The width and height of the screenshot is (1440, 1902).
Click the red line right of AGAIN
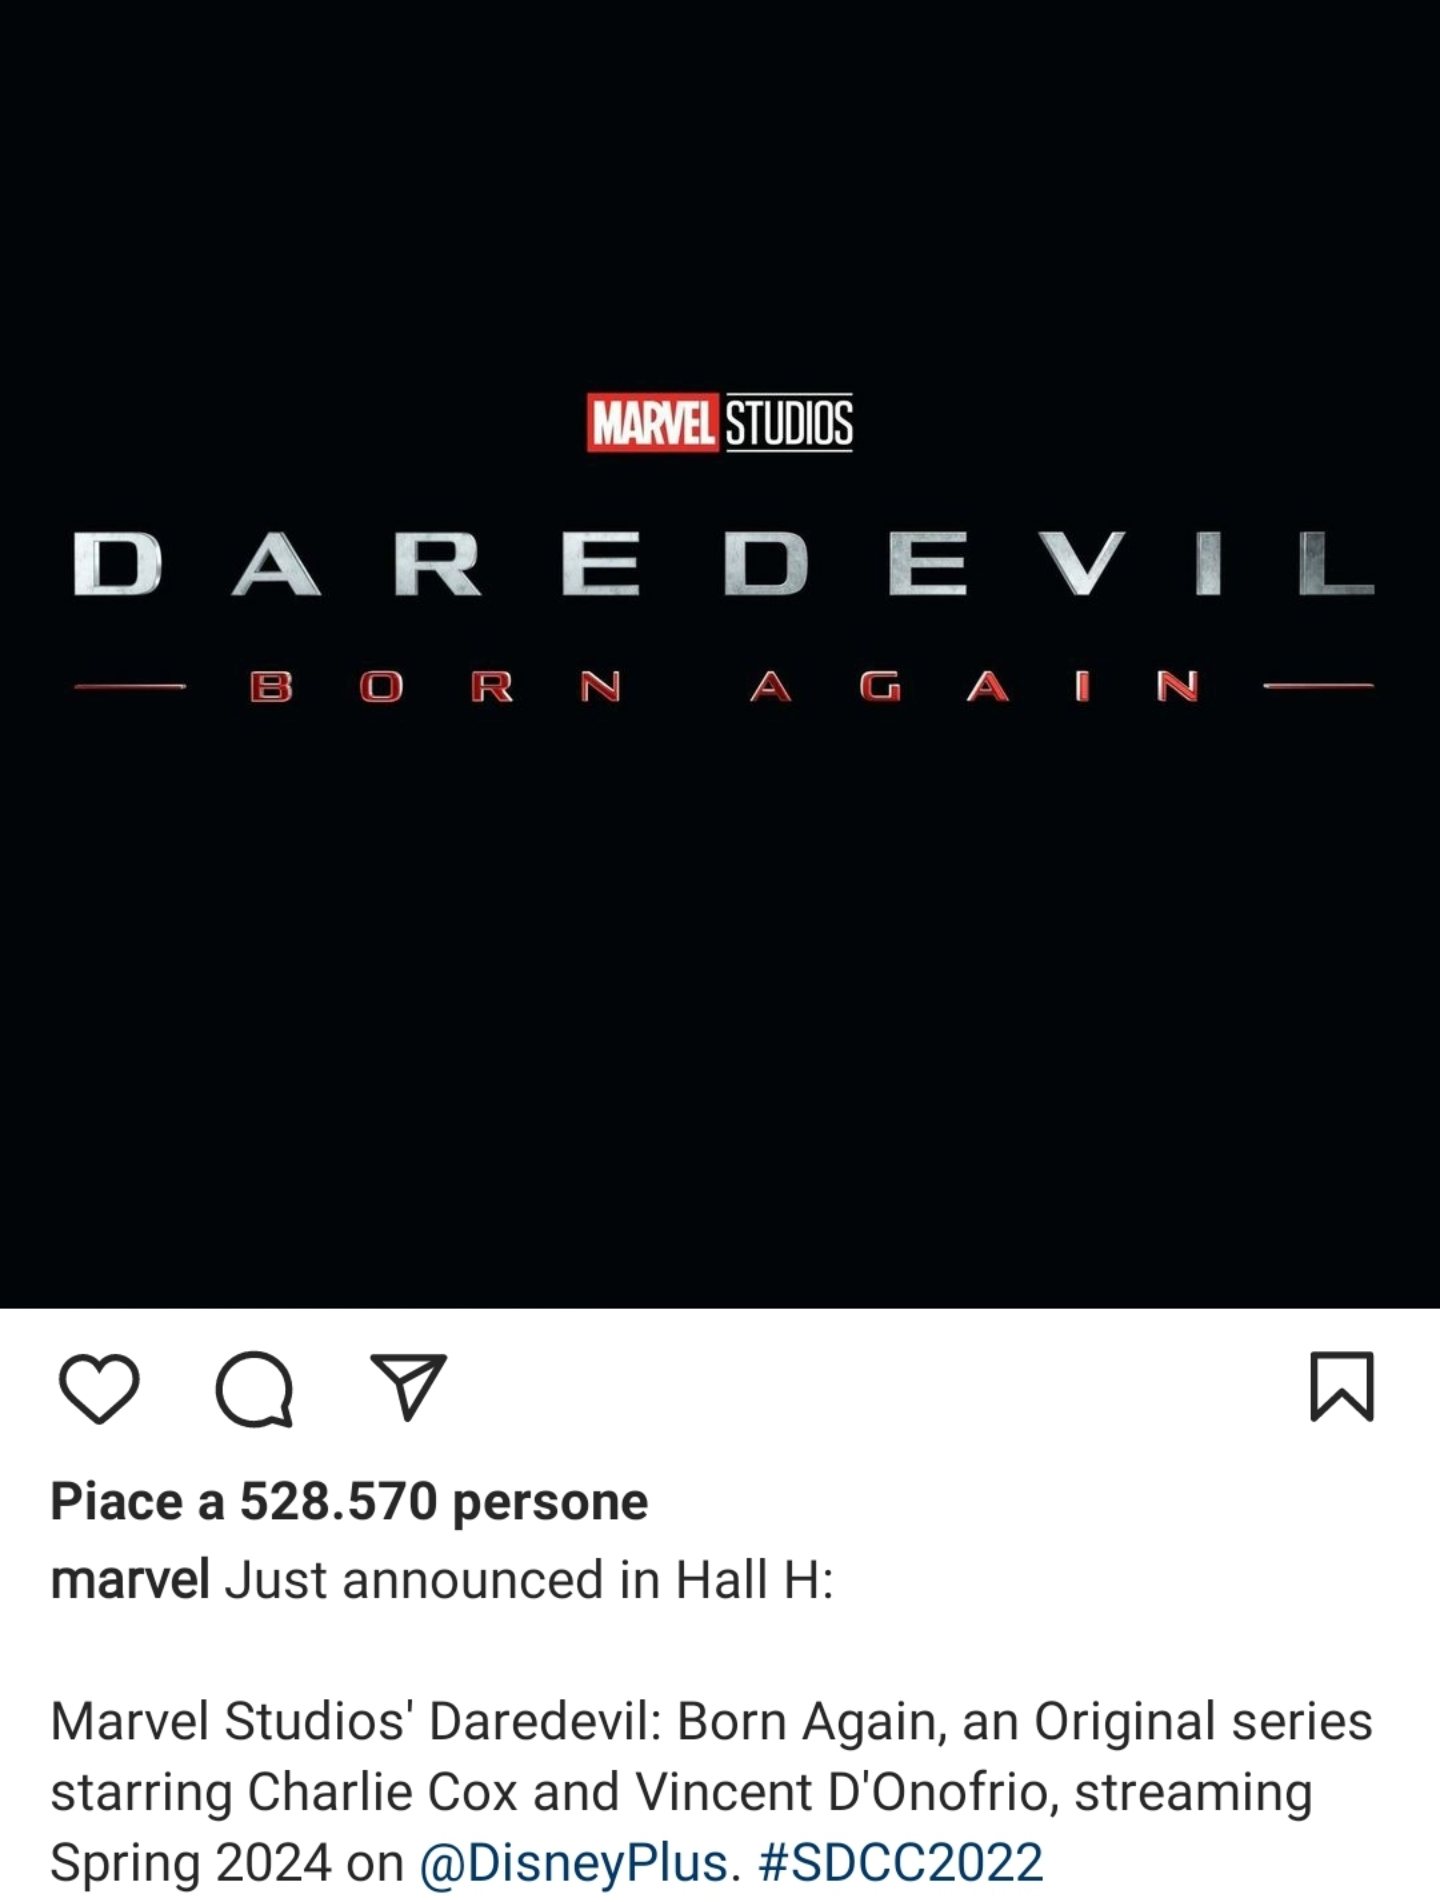[x=1319, y=686]
